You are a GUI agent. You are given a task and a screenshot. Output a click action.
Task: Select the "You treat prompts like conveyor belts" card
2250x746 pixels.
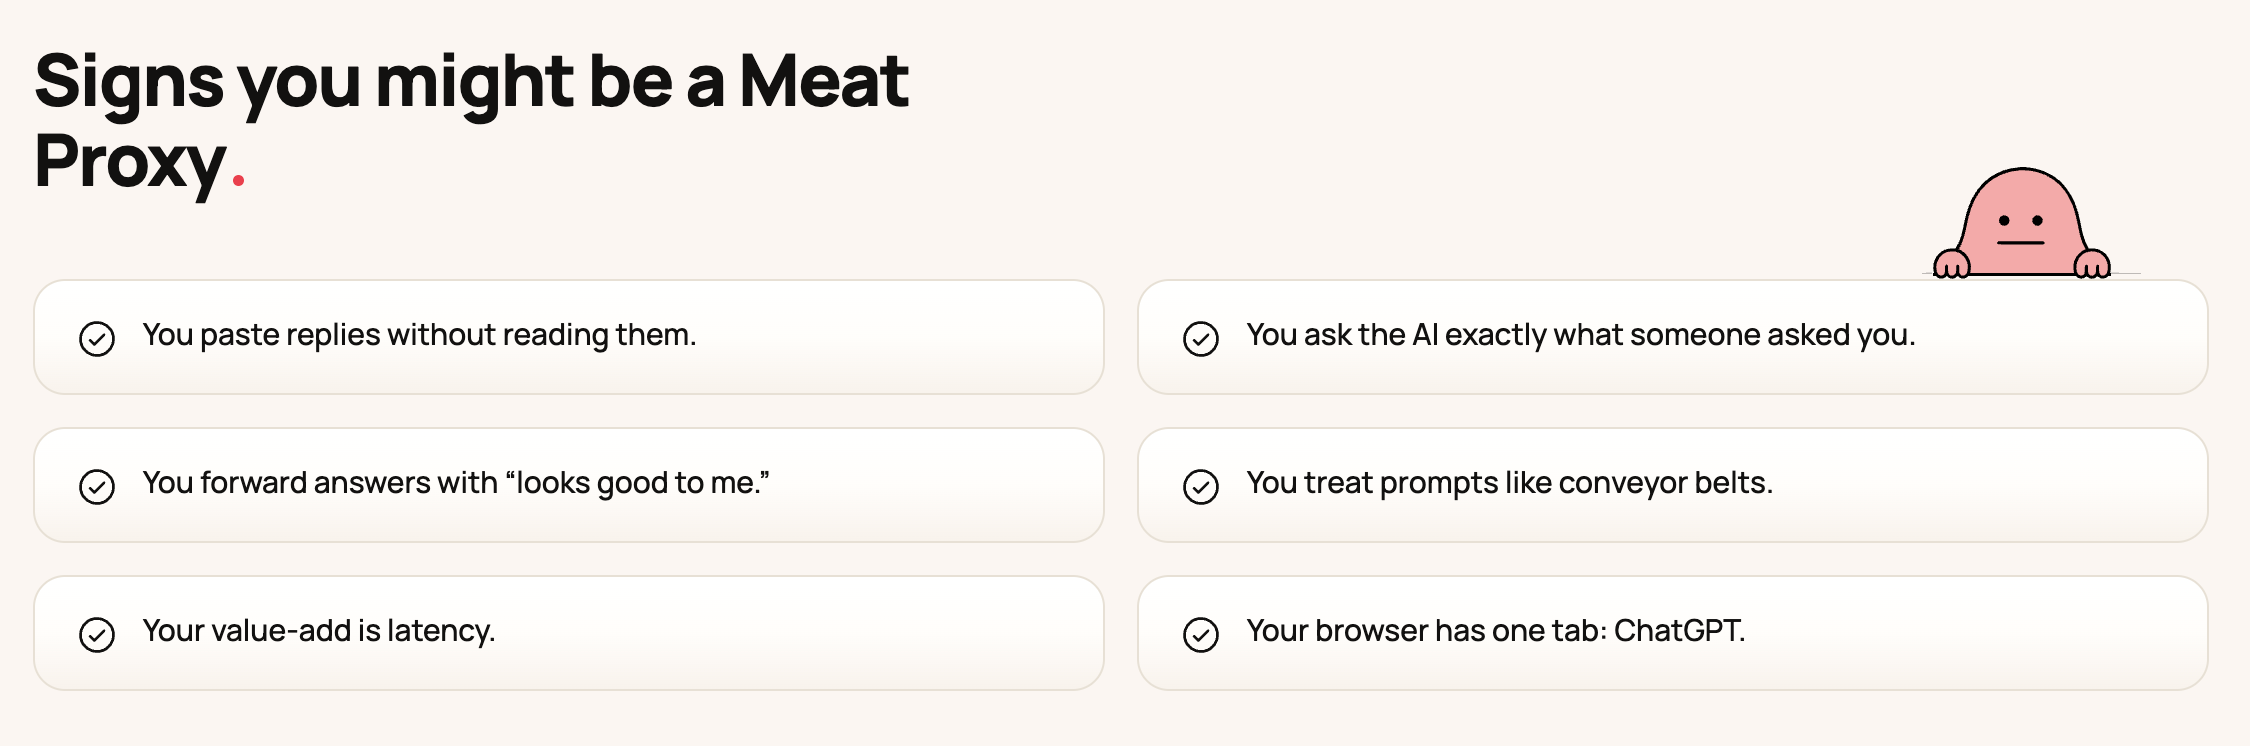(x=1673, y=485)
